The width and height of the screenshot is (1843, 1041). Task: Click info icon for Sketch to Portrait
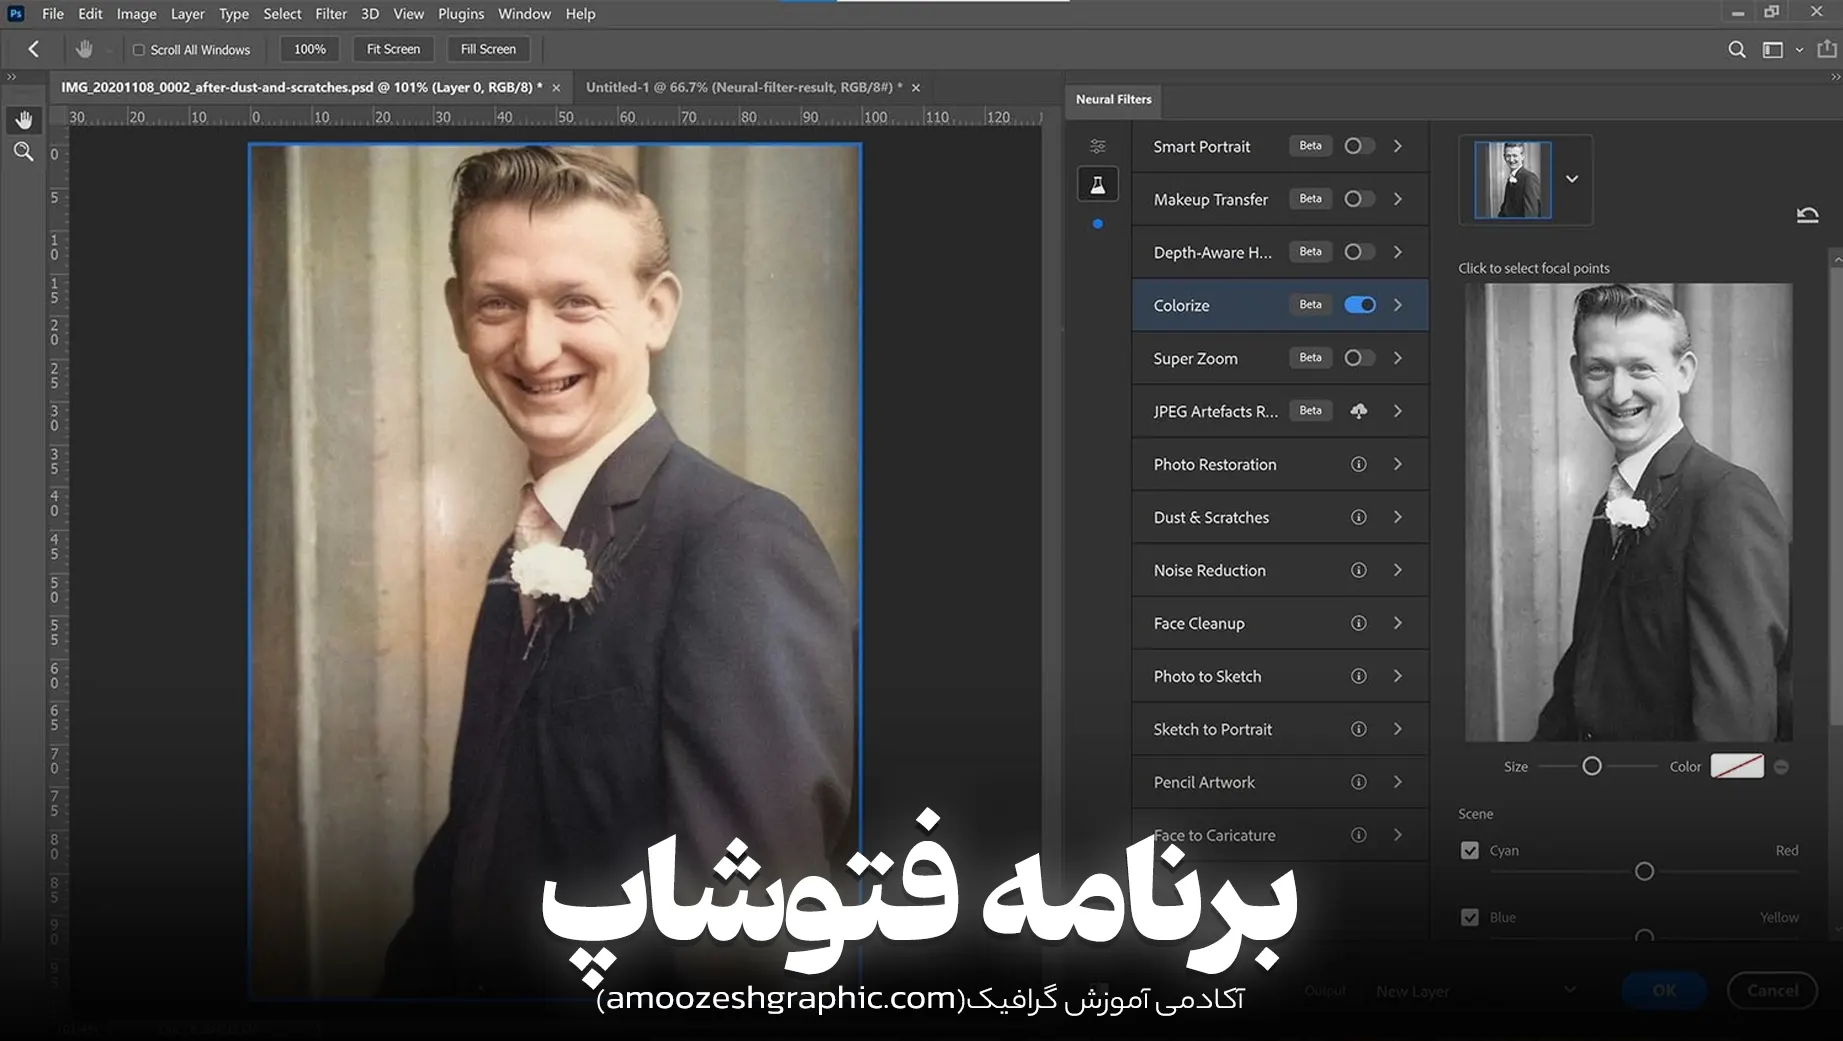[x=1359, y=729]
